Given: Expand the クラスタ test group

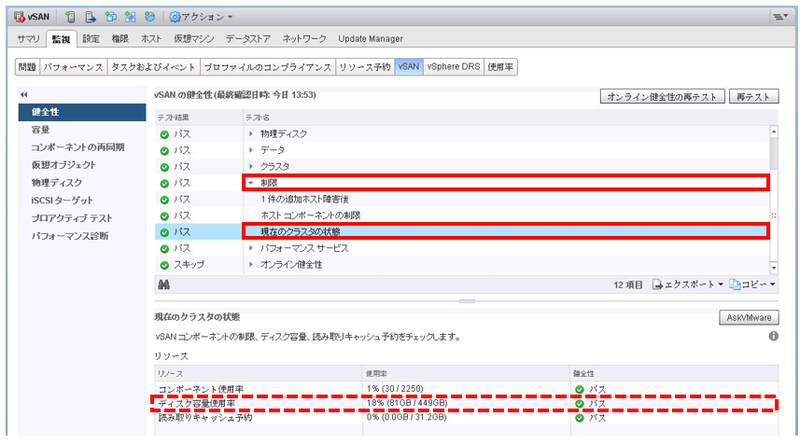Looking at the screenshot, I should (251, 166).
